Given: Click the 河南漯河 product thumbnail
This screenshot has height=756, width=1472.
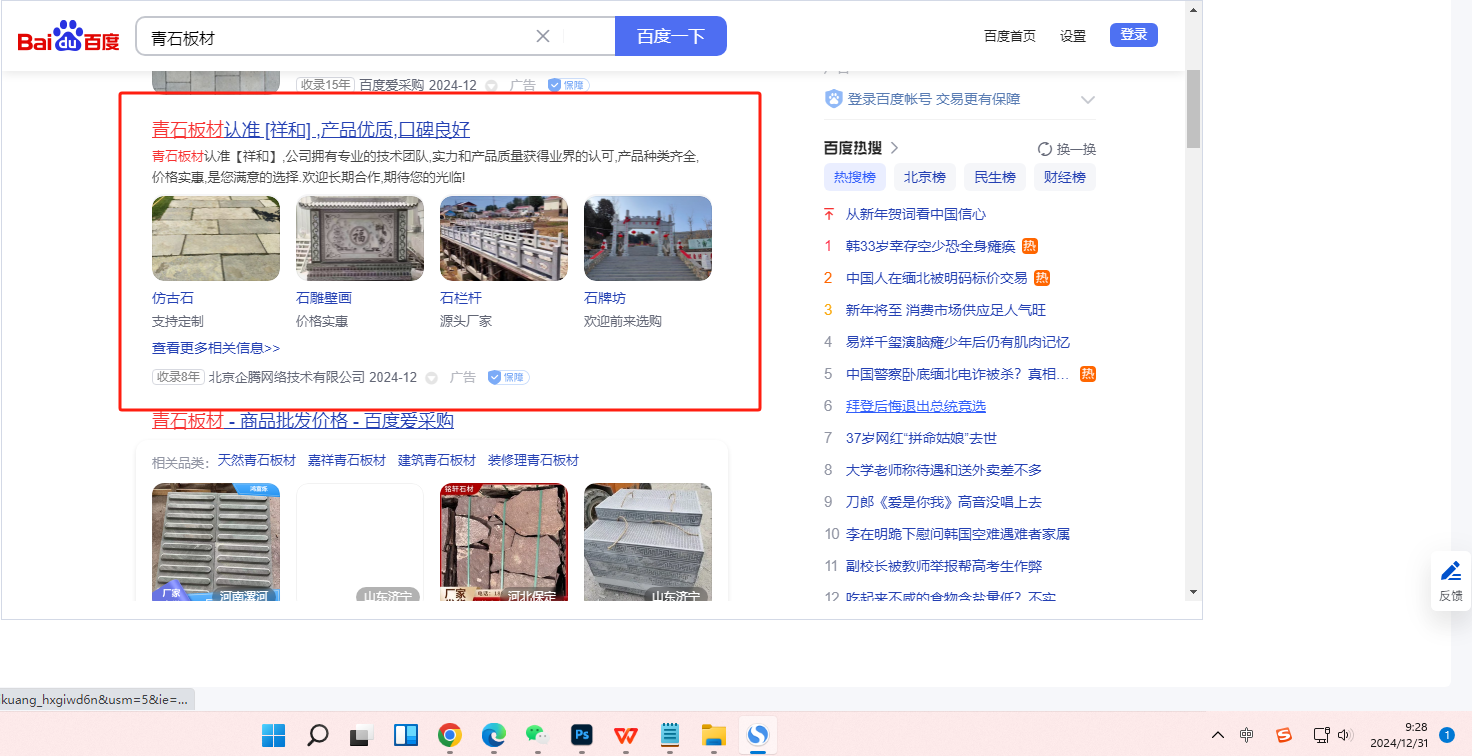Looking at the screenshot, I should click(x=216, y=542).
